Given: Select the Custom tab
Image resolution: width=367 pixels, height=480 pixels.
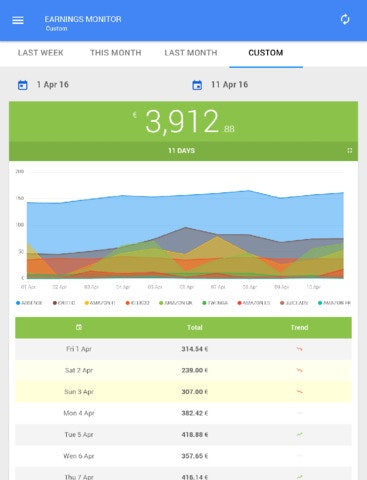Looking at the screenshot, I should tap(266, 53).
